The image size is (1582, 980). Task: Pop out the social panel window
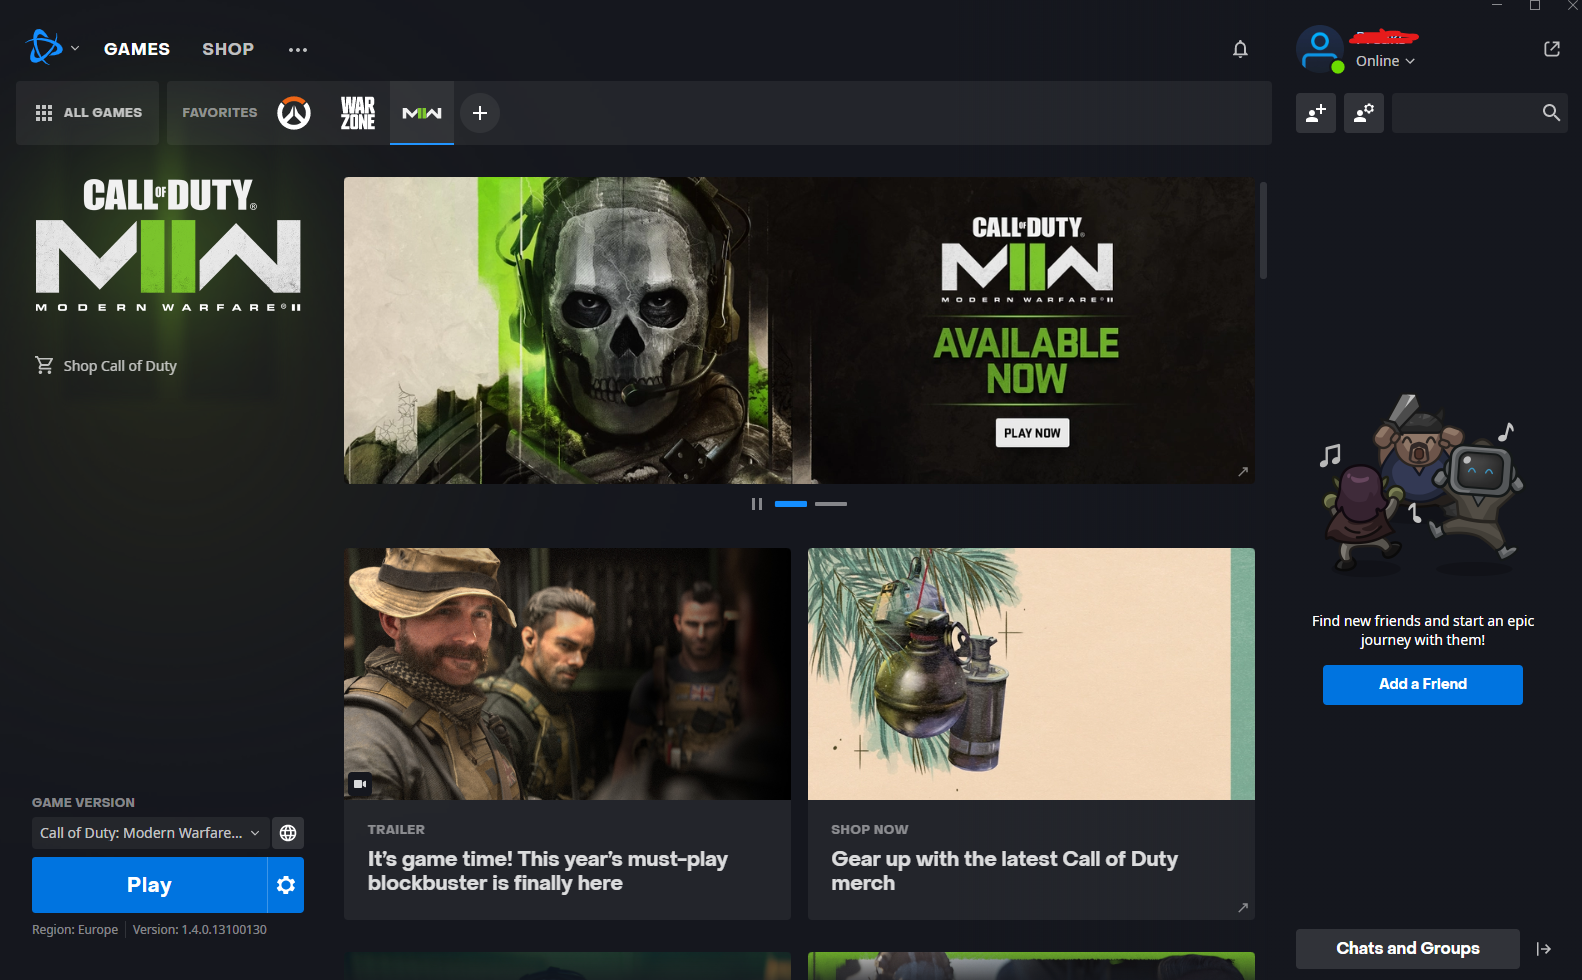(x=1552, y=49)
